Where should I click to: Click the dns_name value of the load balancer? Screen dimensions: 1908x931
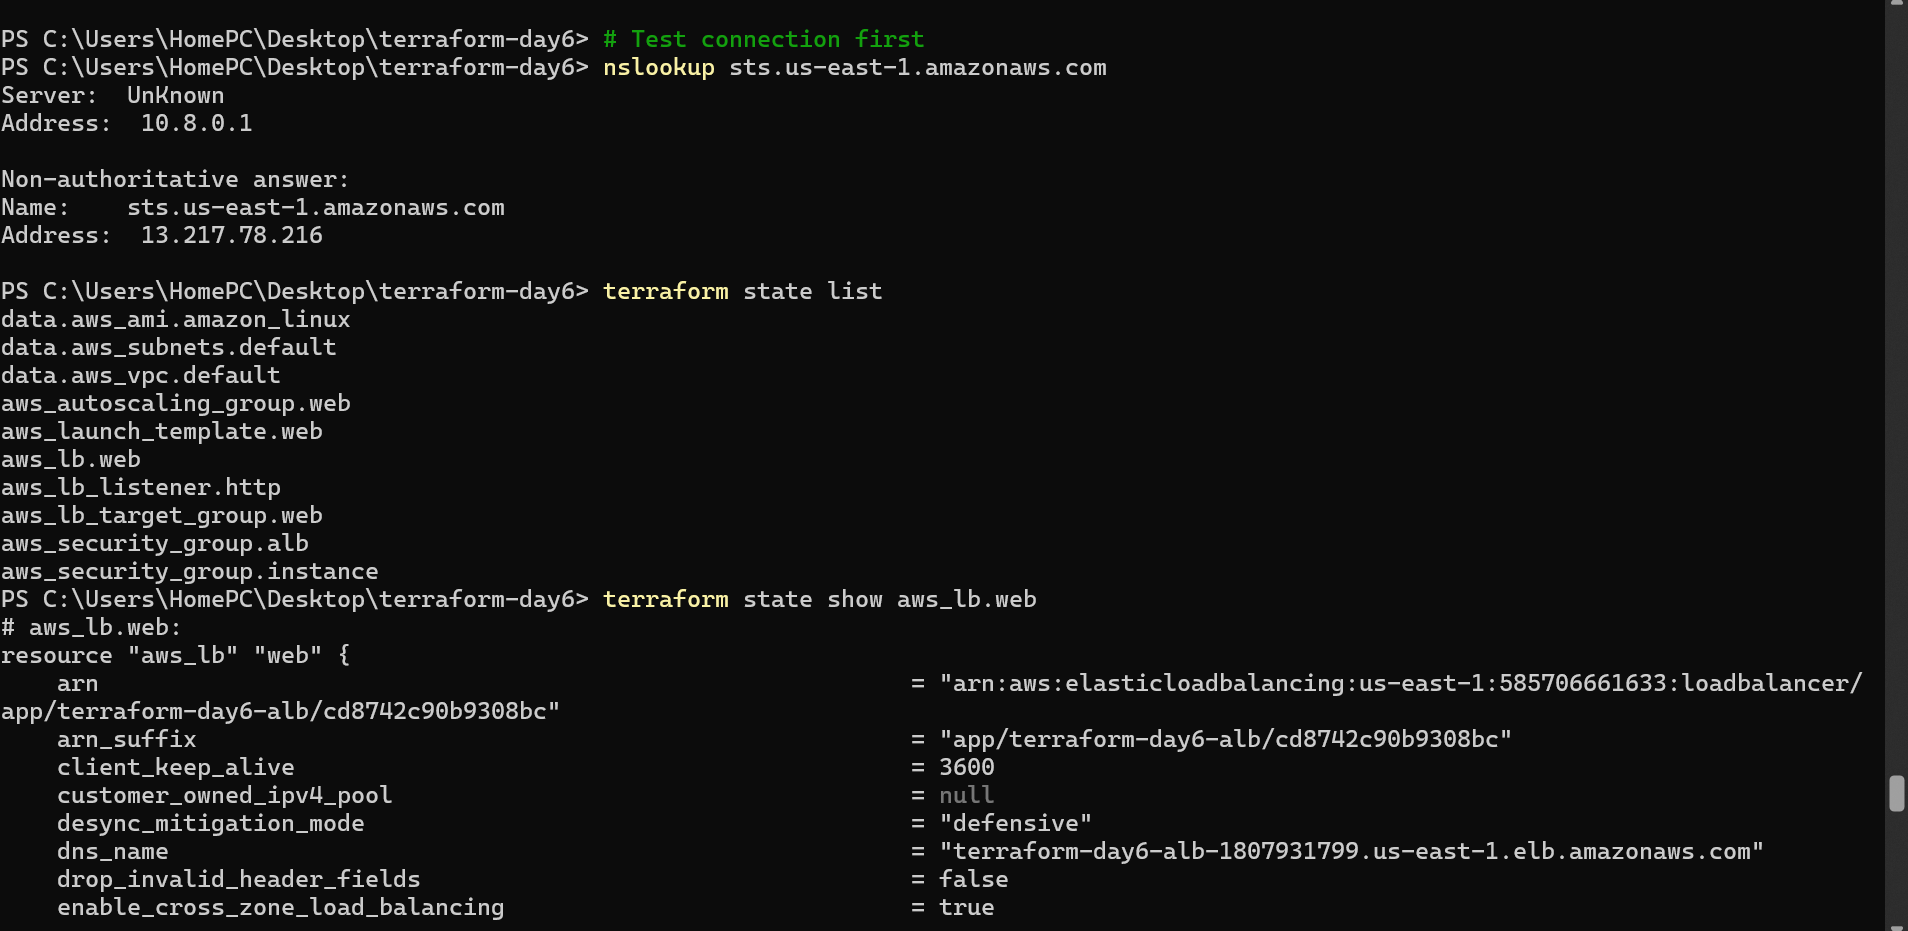1351,852
